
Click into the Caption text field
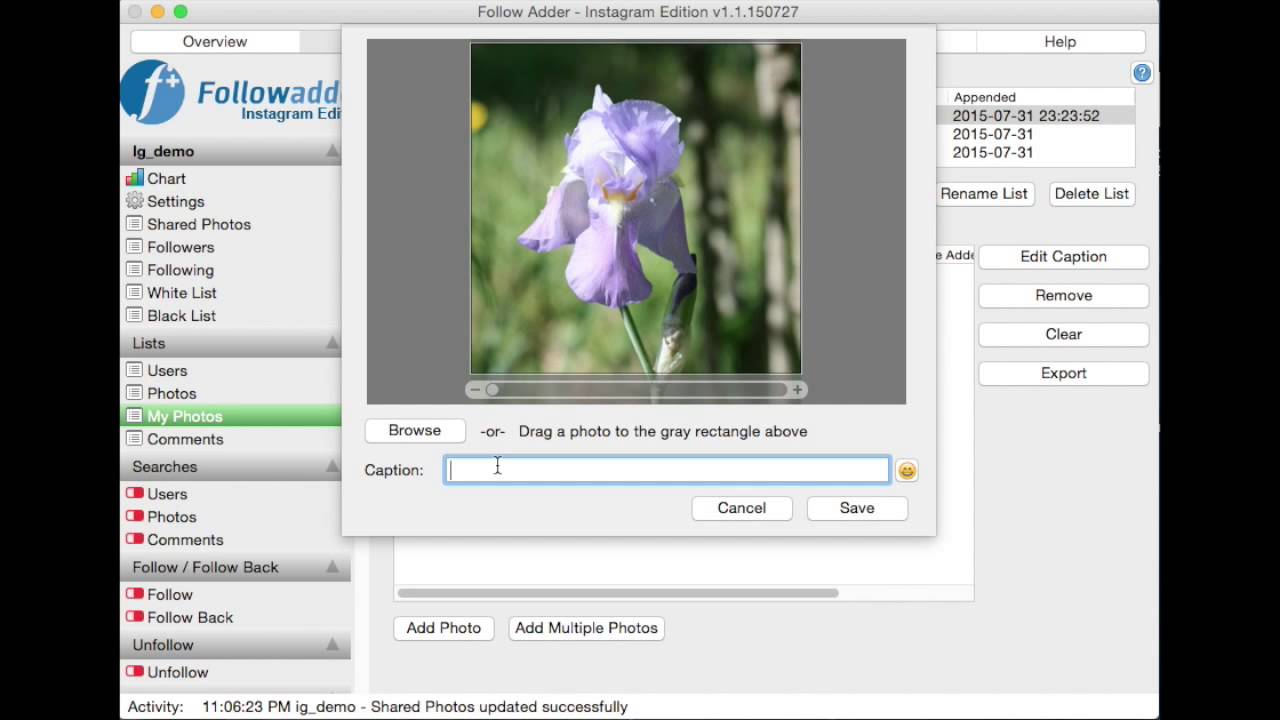coord(667,470)
